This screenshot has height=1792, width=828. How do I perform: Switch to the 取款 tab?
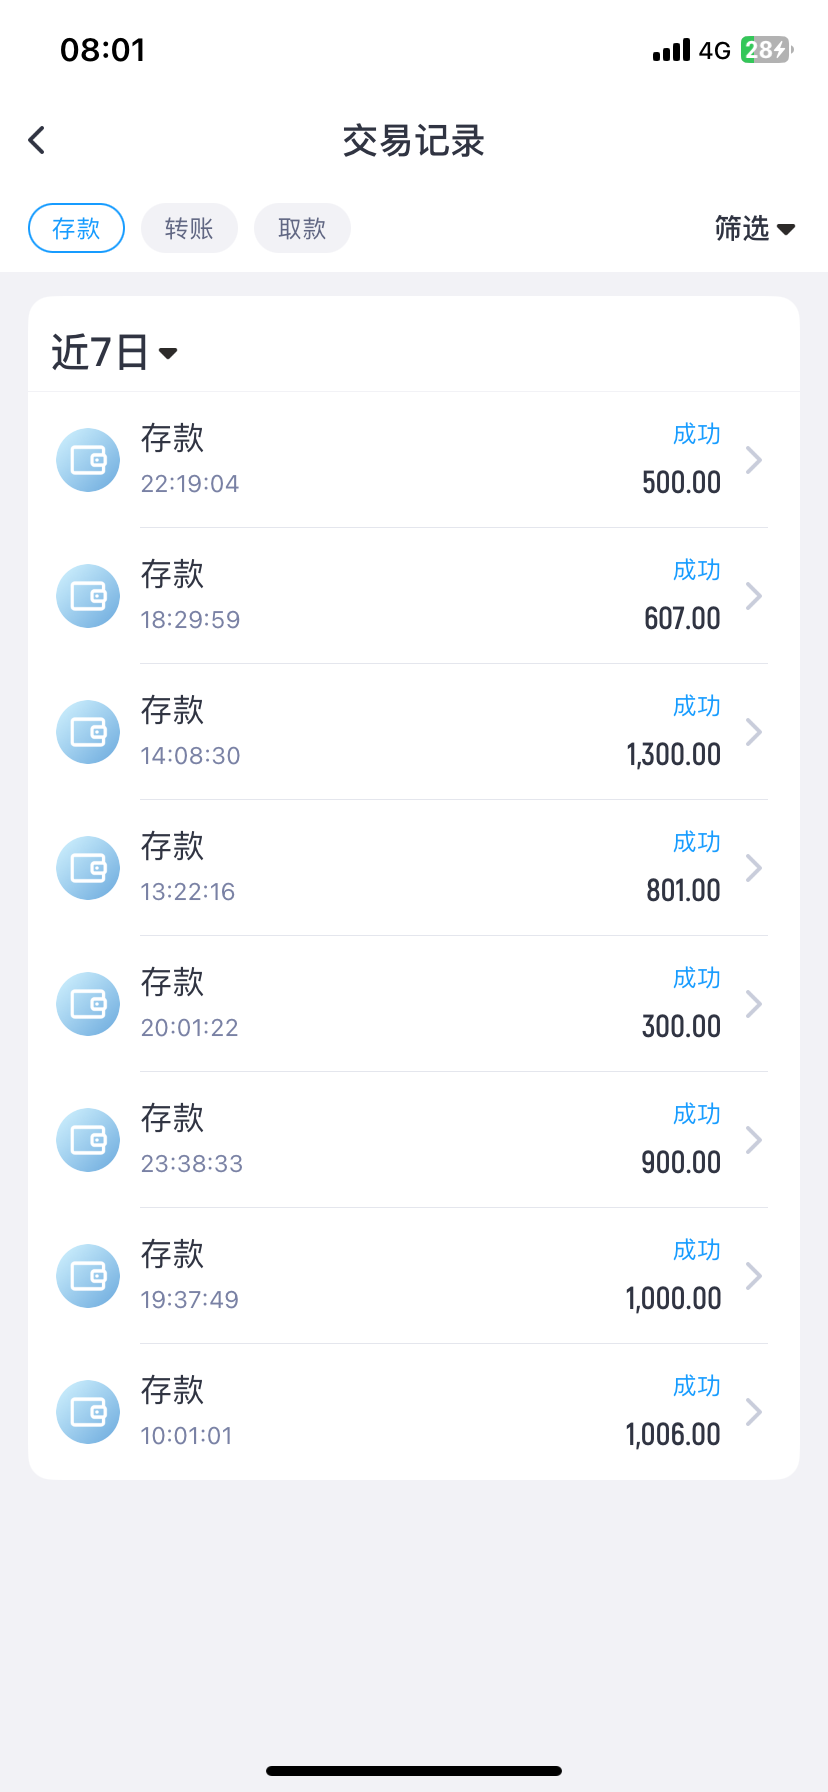coord(302,228)
